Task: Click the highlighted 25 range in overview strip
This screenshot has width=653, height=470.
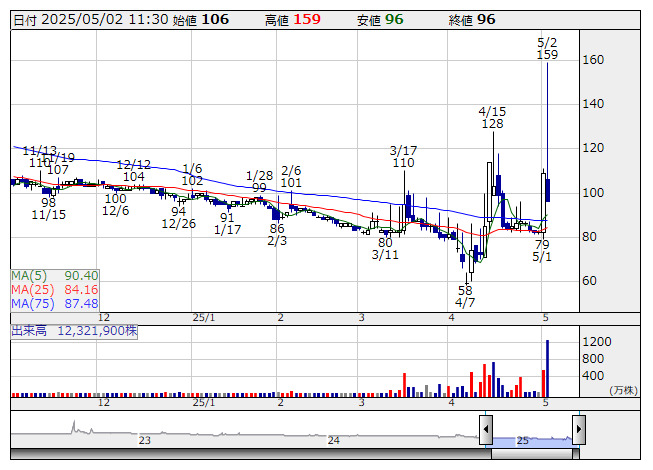Action: point(531,439)
